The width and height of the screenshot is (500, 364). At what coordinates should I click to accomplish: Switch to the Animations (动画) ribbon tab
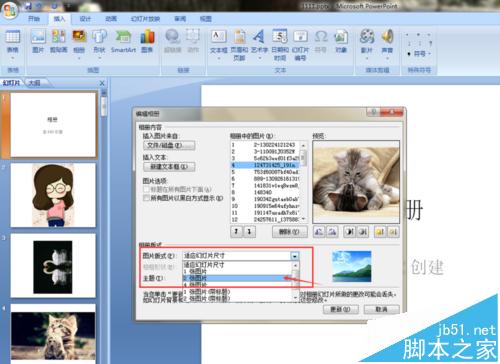(111, 19)
